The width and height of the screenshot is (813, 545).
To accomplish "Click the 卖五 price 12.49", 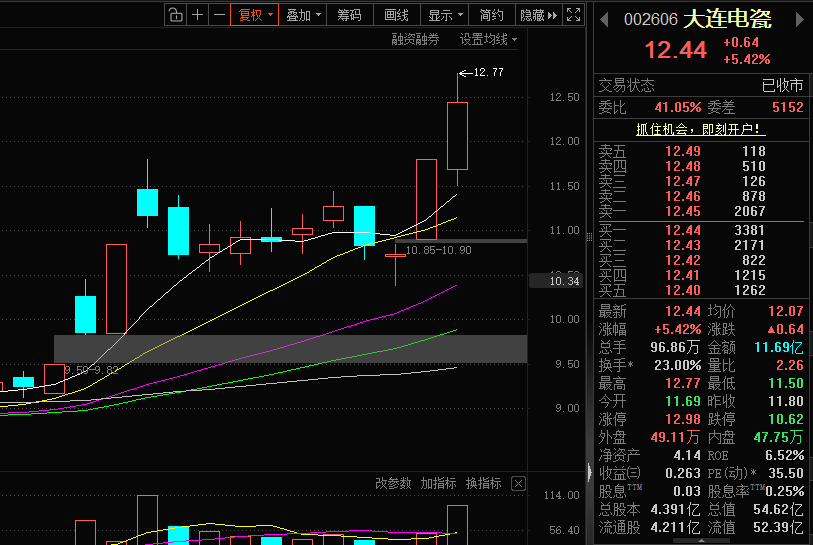I will click(683, 151).
